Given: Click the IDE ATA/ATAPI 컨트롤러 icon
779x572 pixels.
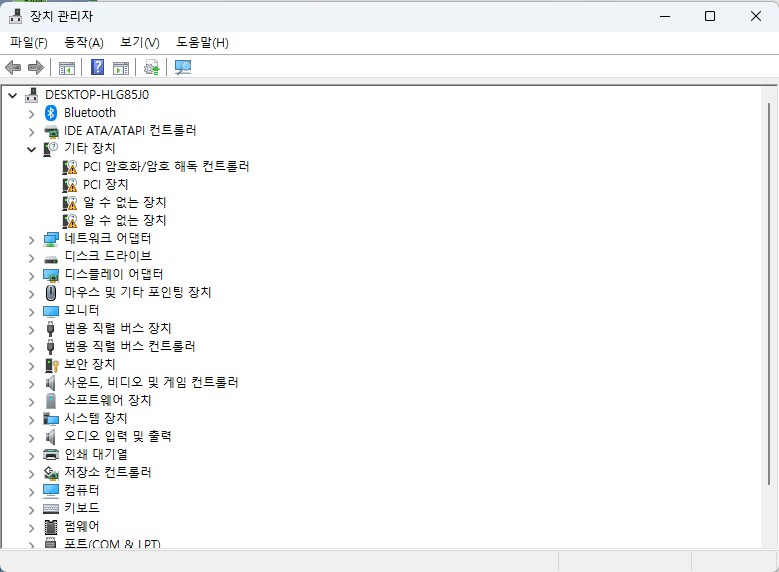Looking at the screenshot, I should click(51, 131).
